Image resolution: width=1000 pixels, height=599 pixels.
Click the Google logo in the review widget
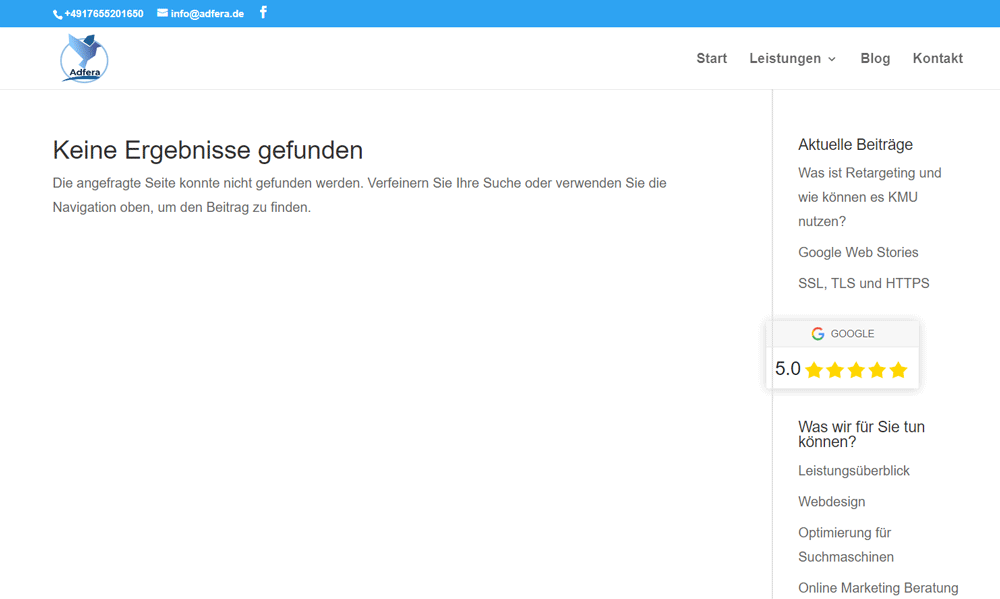tap(818, 334)
